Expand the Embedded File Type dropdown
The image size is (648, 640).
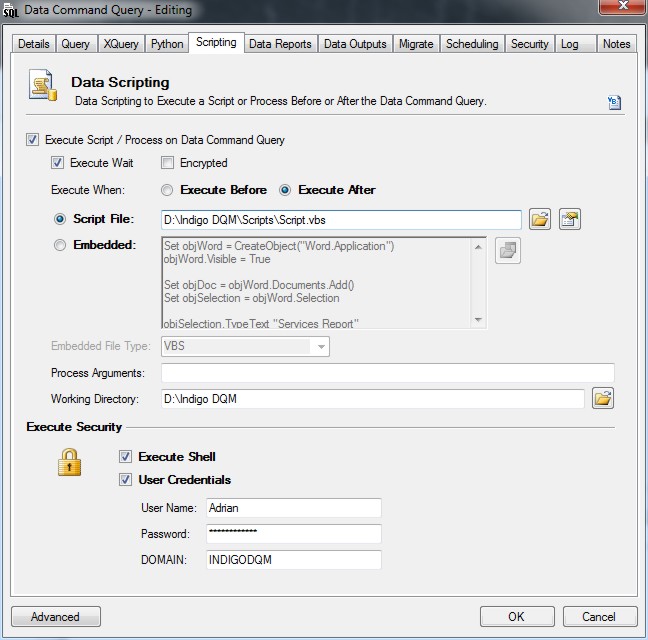320,346
